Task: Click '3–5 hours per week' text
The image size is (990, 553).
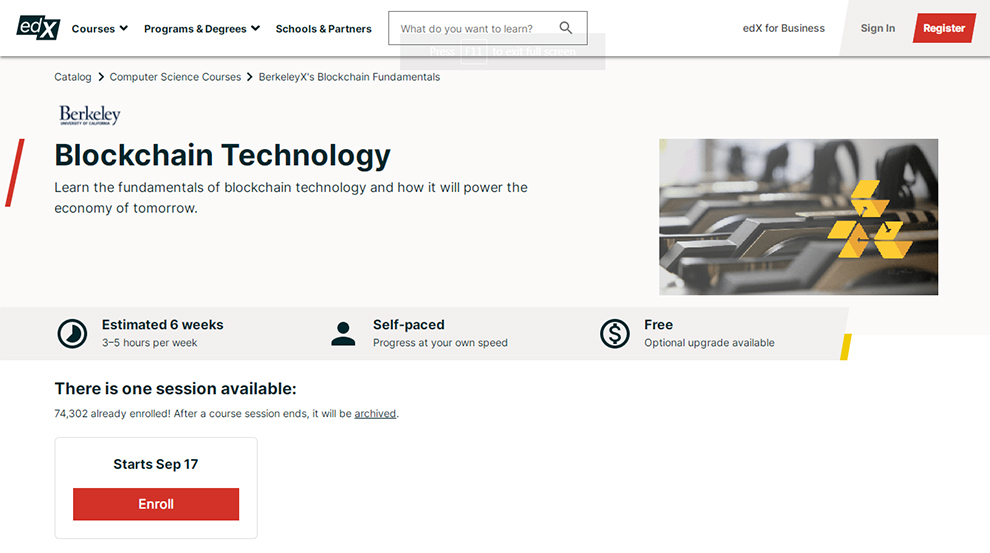Action: pos(150,343)
